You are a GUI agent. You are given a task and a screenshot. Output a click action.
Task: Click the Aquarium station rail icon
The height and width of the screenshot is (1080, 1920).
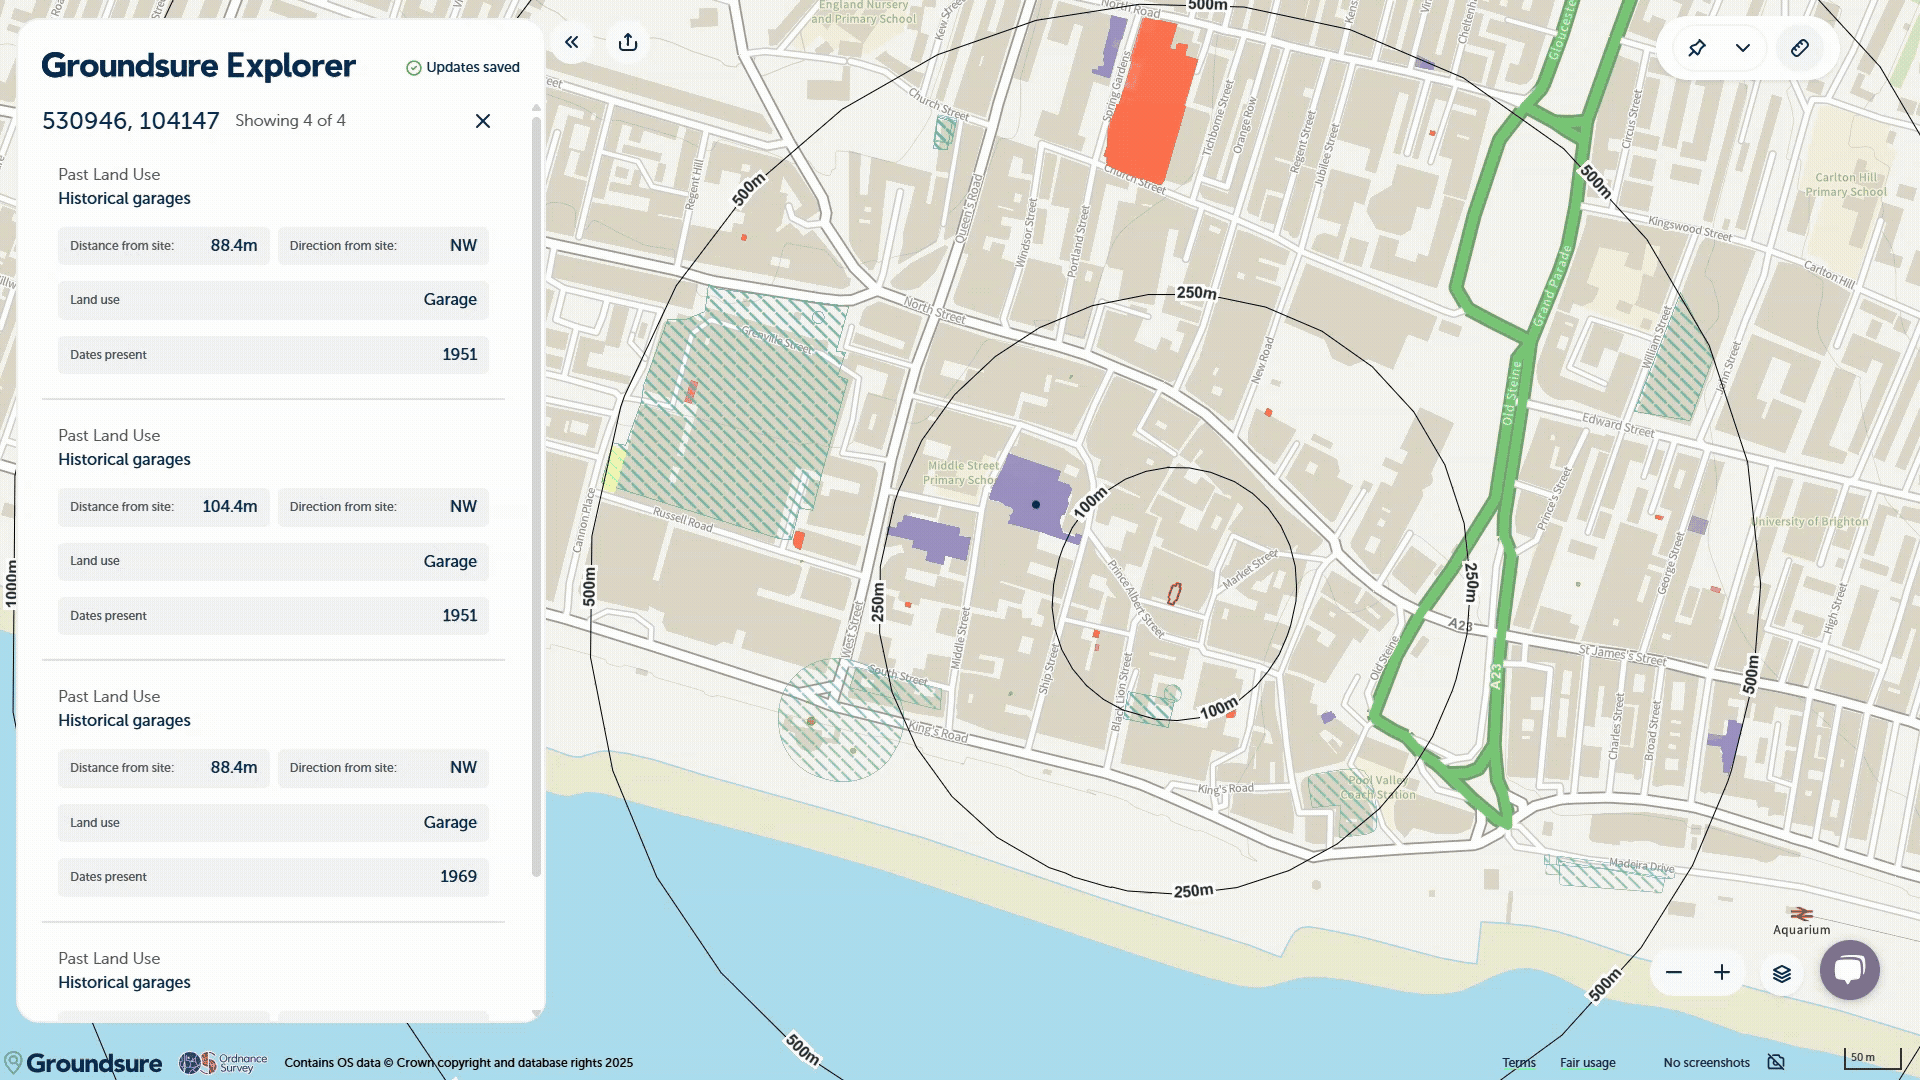(1802, 914)
